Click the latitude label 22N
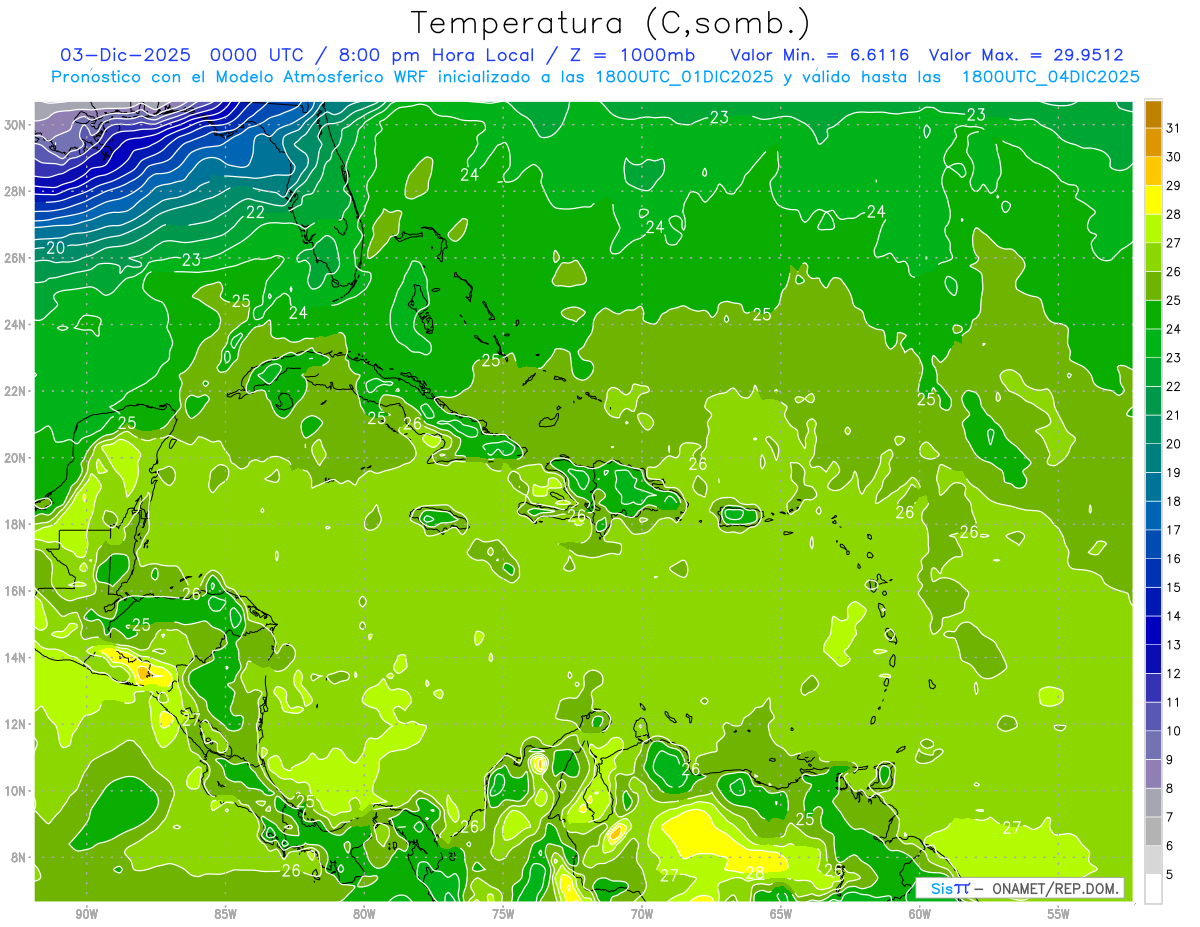Image resolution: width=1200 pixels, height=927 pixels. [15, 391]
